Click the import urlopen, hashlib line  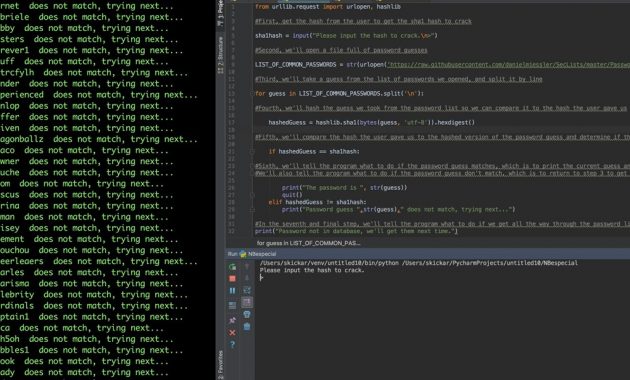(328, 7)
